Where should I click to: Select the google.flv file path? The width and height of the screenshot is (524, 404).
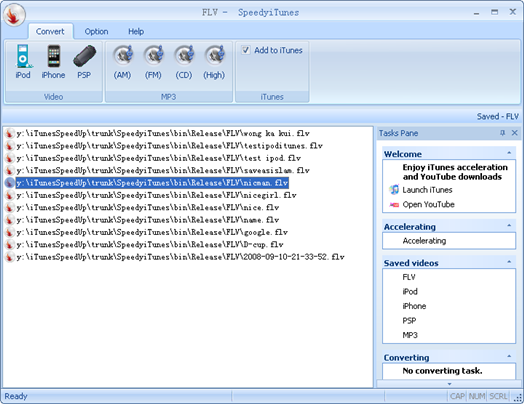(x=152, y=233)
